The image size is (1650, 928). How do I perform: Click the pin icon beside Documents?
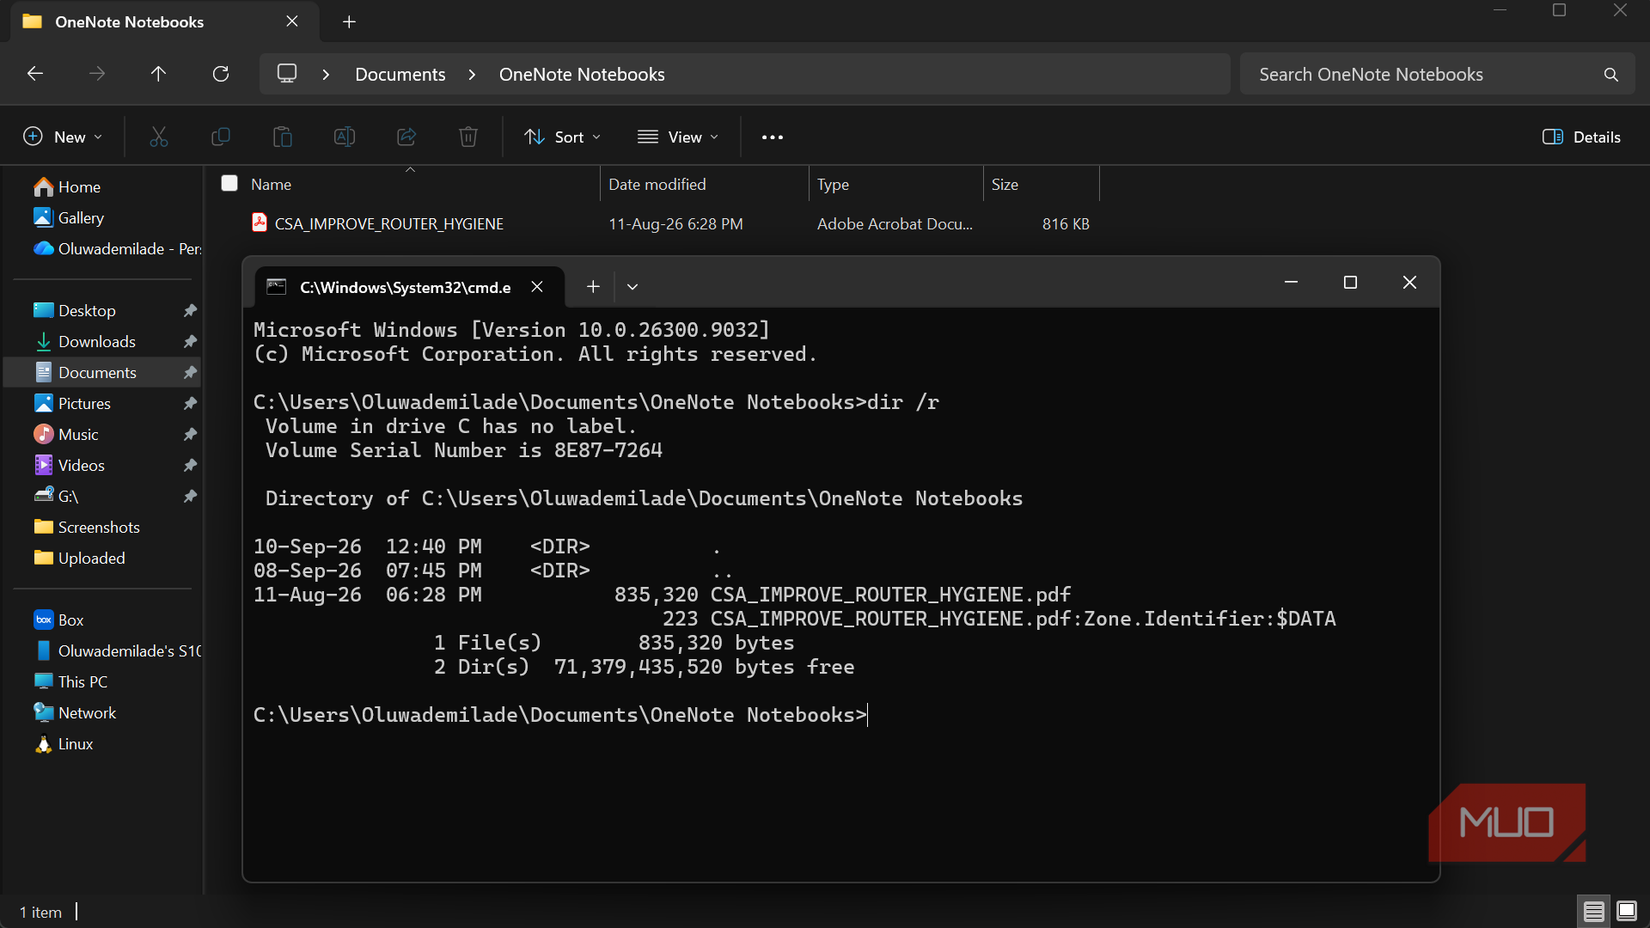tap(190, 373)
